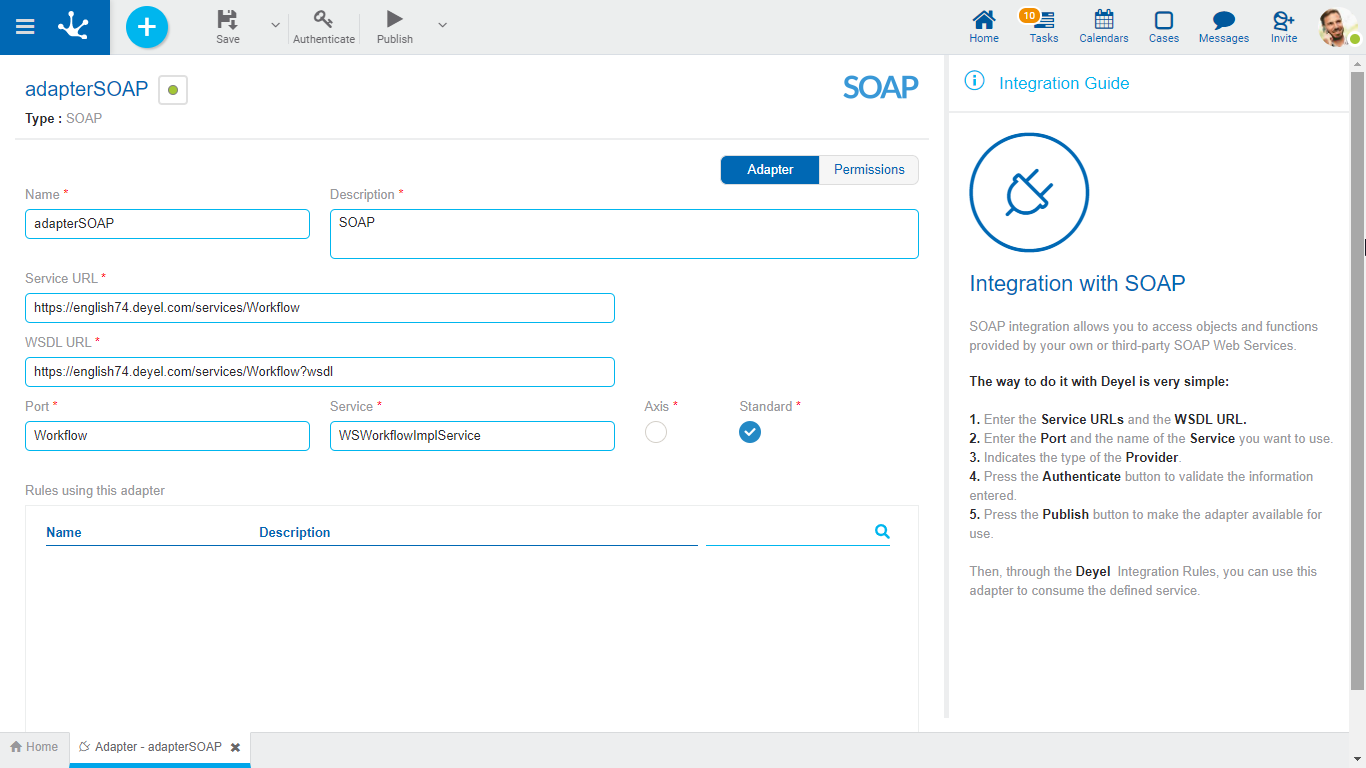Image resolution: width=1366 pixels, height=768 pixels.
Task: Close the Adapter - adapterSOAP tab
Action: (235, 747)
